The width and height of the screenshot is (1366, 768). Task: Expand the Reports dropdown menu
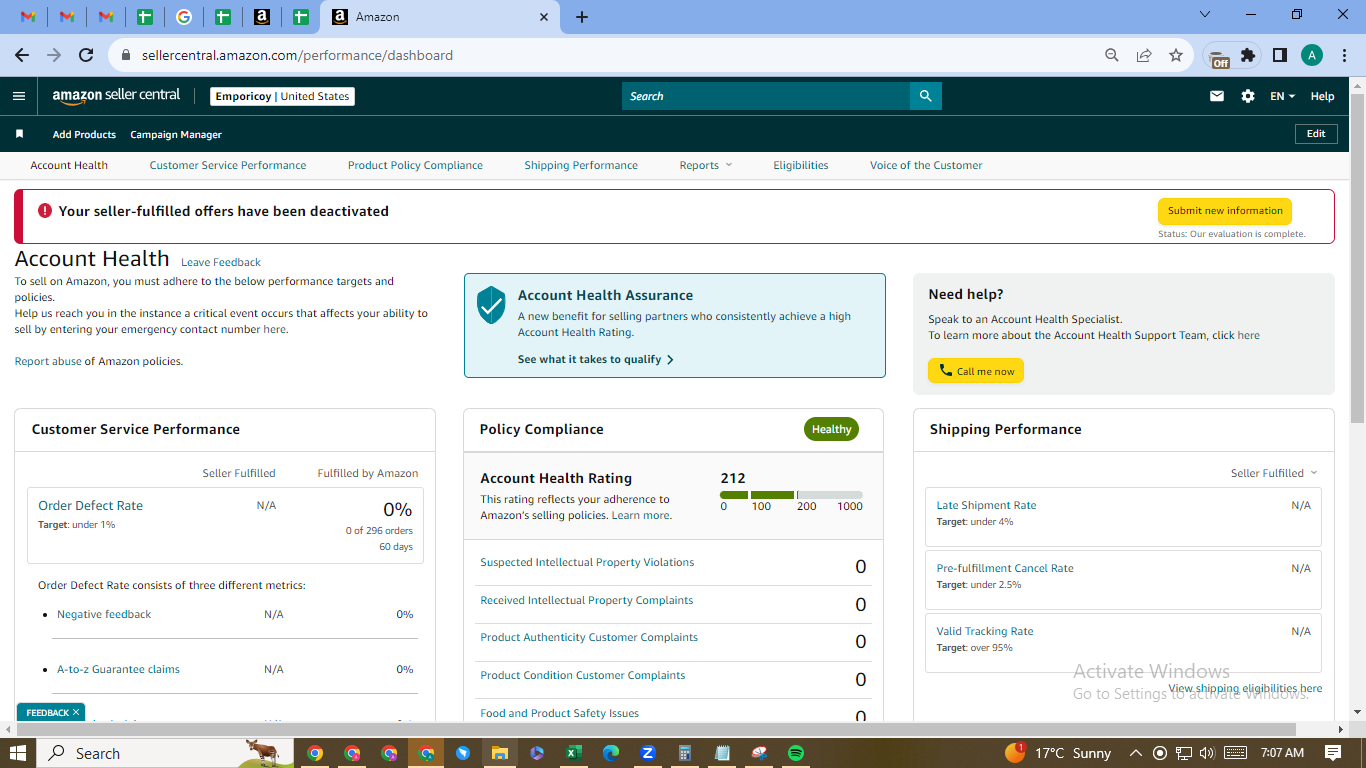click(706, 165)
